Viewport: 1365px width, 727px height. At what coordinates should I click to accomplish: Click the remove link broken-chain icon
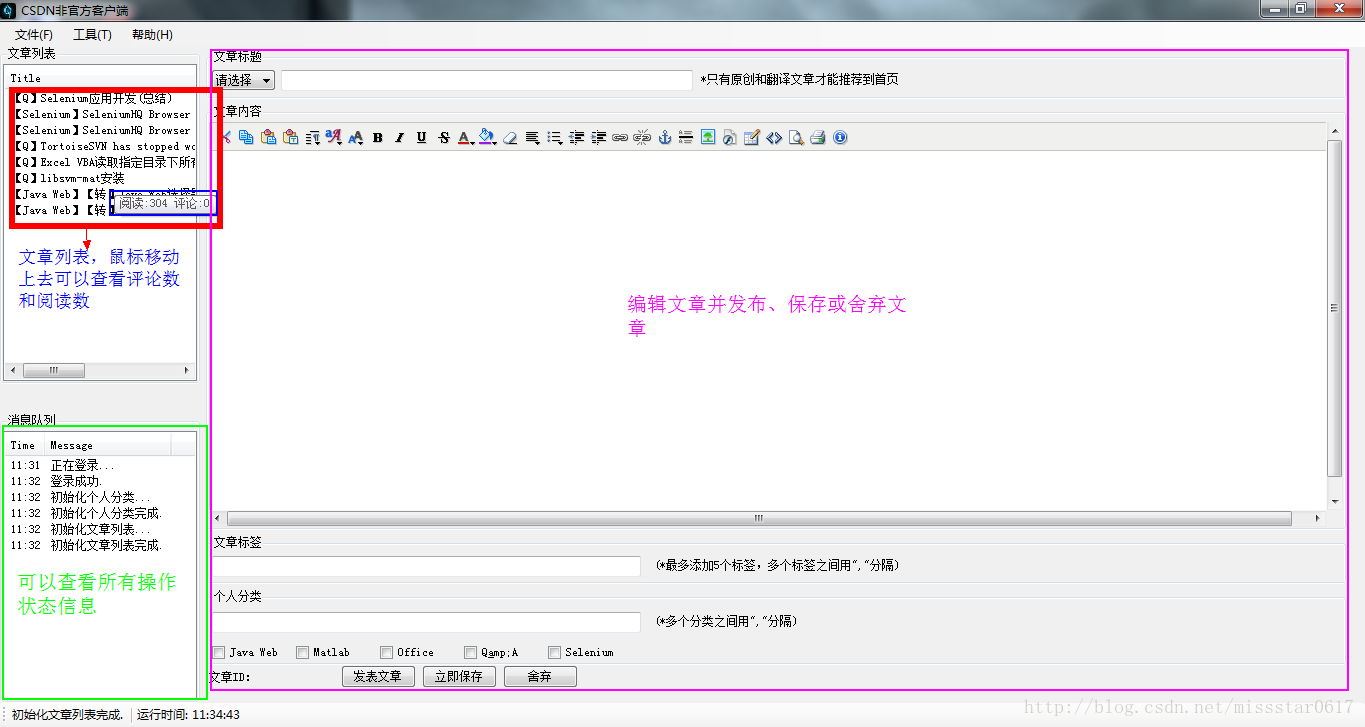[642, 137]
